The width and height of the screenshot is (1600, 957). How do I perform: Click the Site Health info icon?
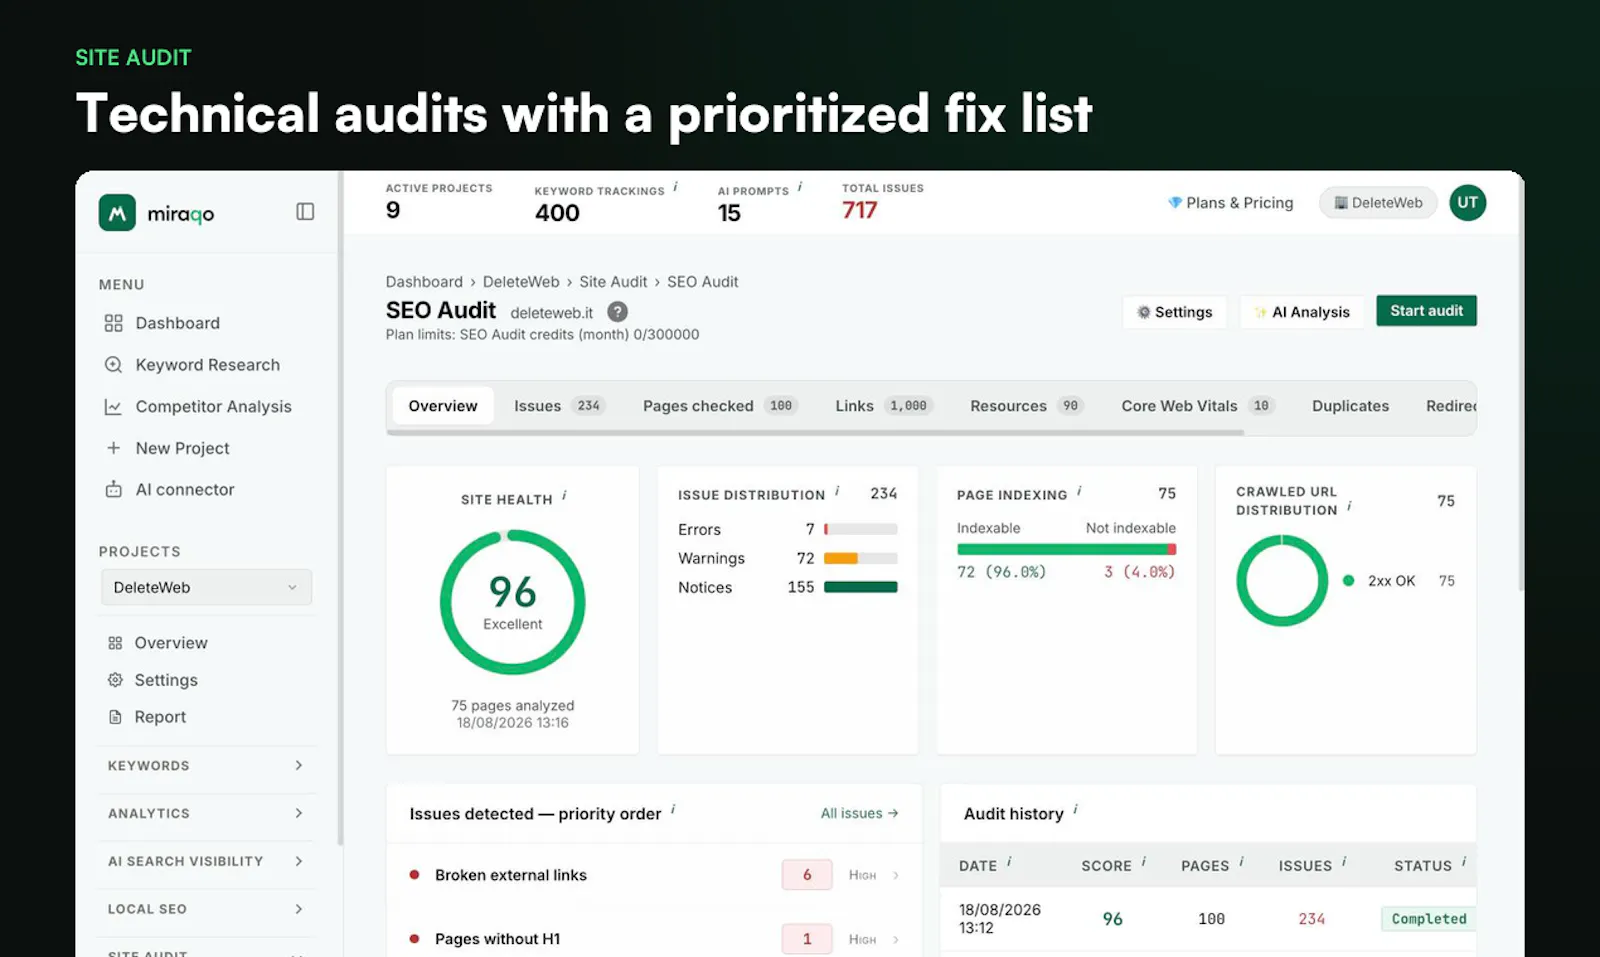(565, 496)
